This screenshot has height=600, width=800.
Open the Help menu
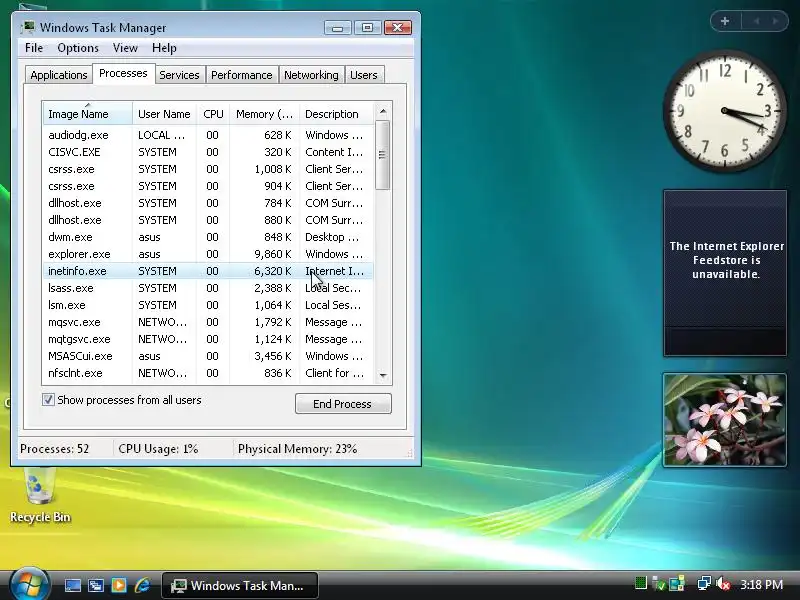click(164, 48)
